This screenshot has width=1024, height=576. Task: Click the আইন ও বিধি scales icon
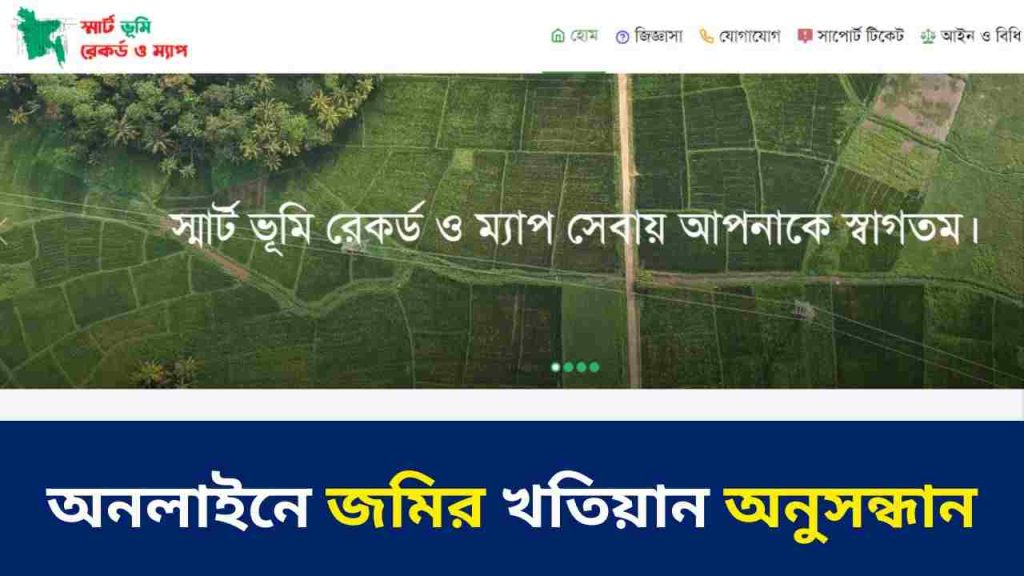click(927, 37)
